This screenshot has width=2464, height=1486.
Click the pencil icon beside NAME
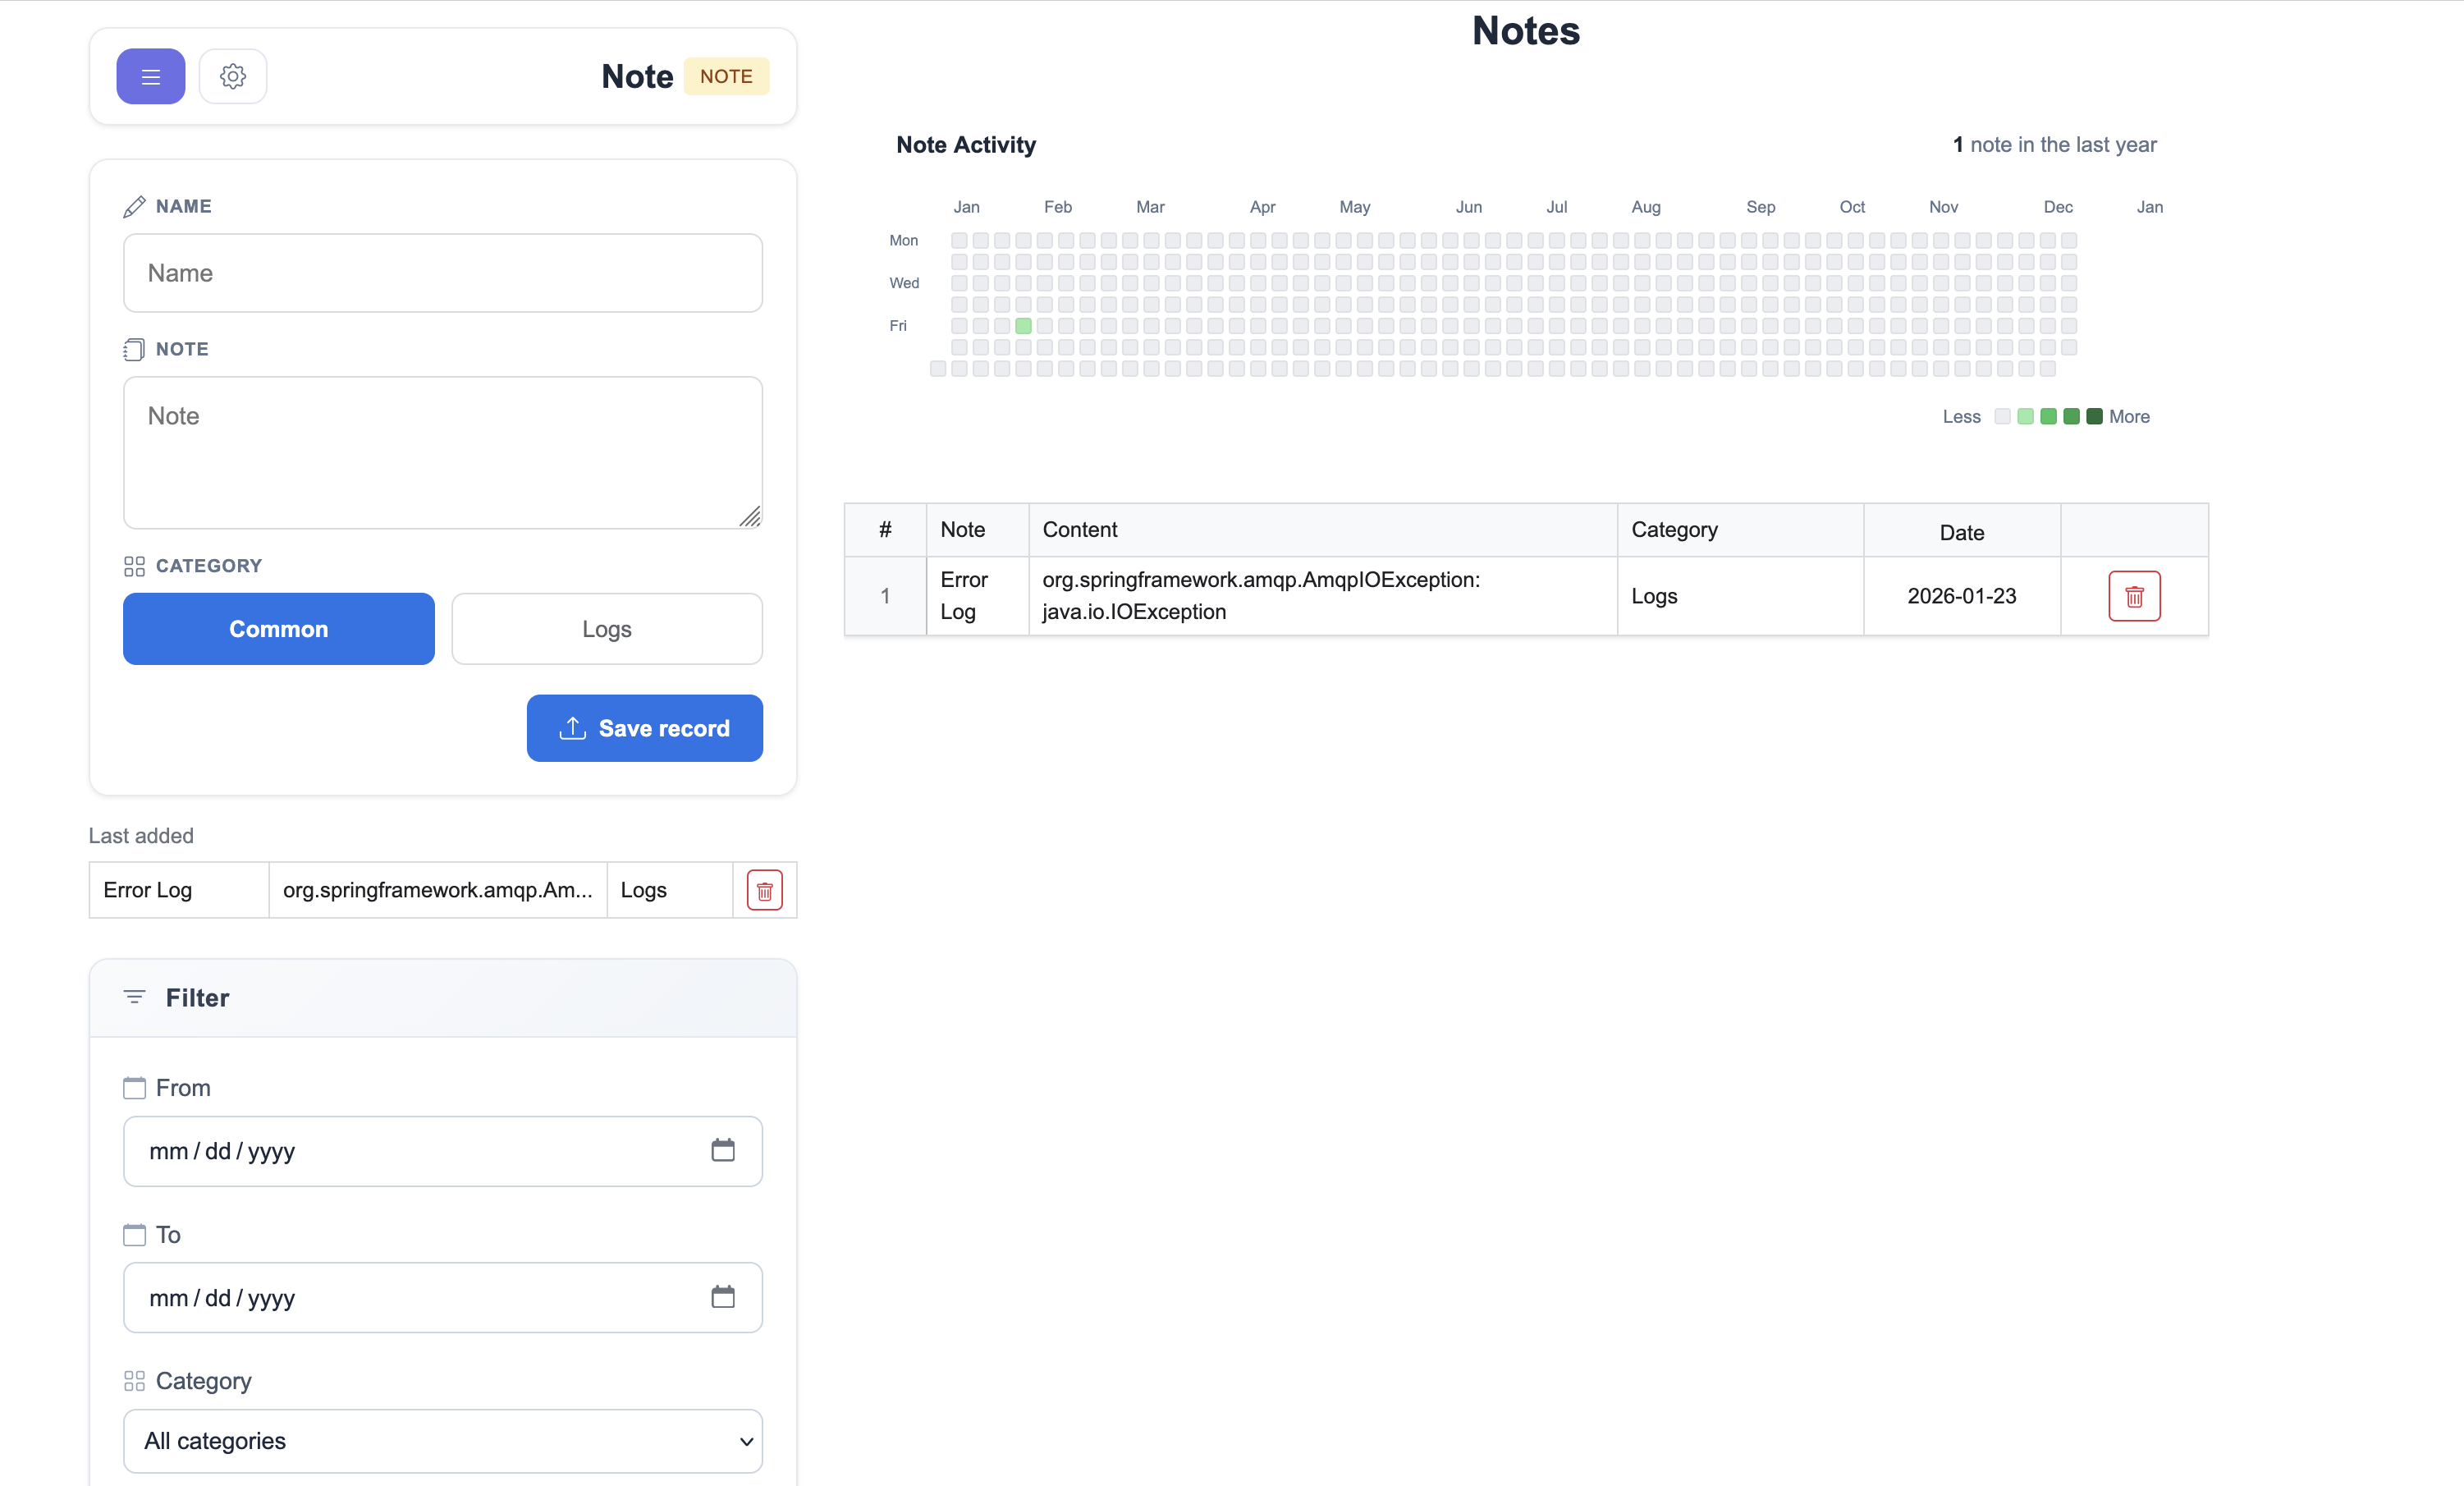tap(136, 207)
